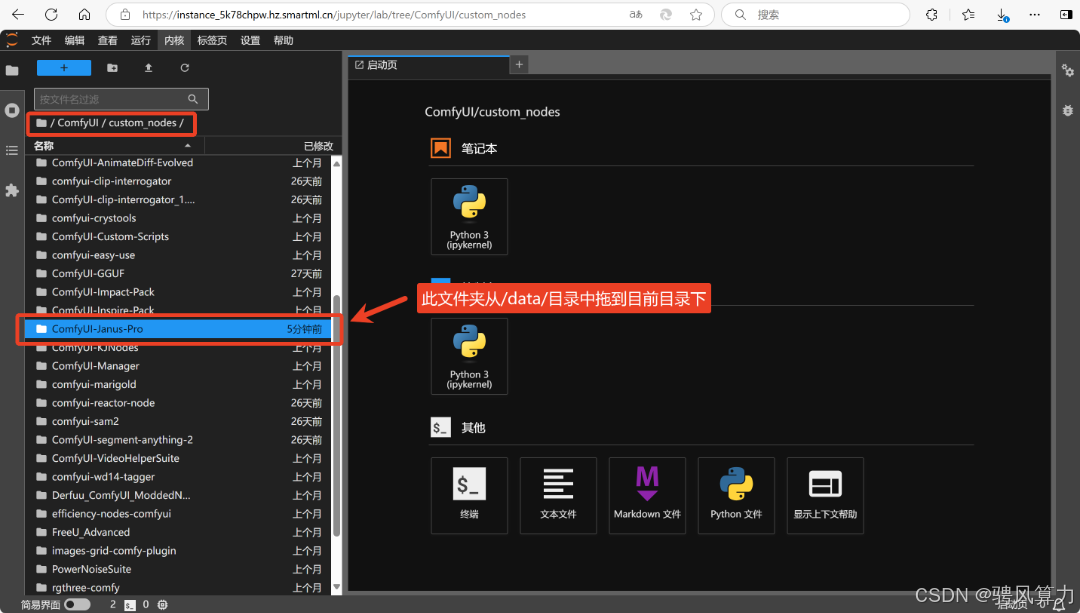Select the efficiency-nodes-comfyui folder
The width and height of the screenshot is (1080, 613).
pos(178,514)
